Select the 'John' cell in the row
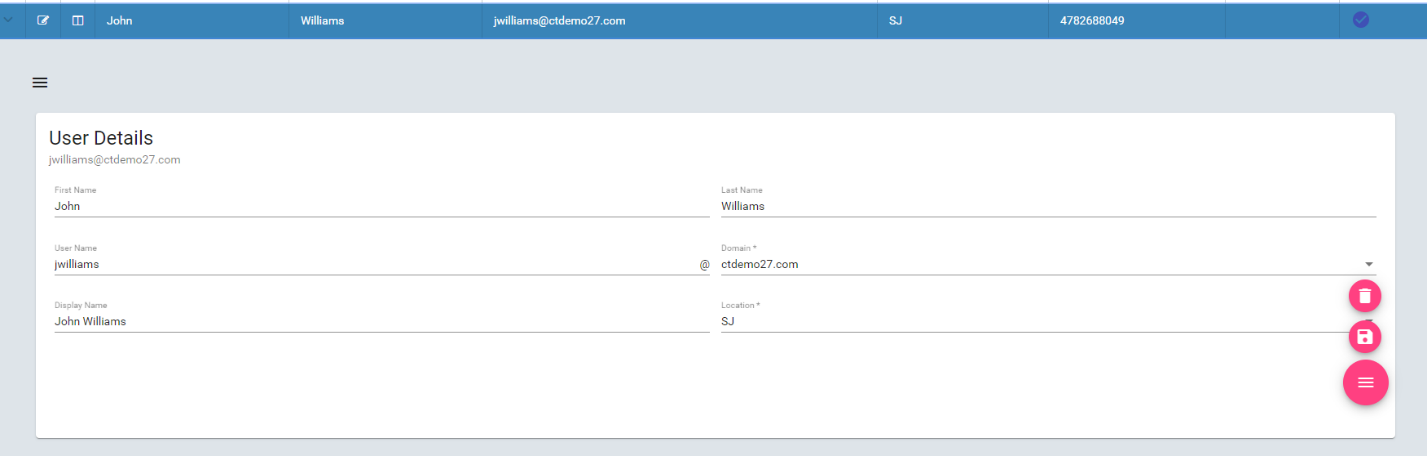The image size is (1427, 456). pos(192,20)
